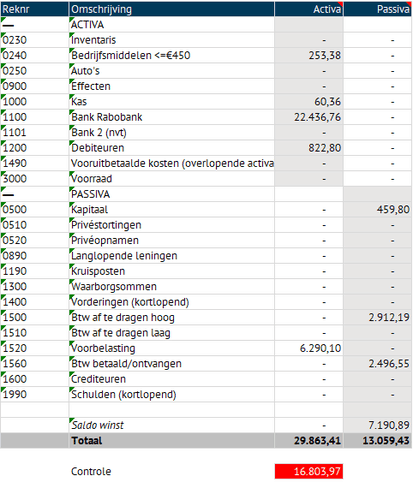This screenshot has height=482, width=413.
Task: Select the Totaal activa cell 29.863,41
Action: click(309, 441)
